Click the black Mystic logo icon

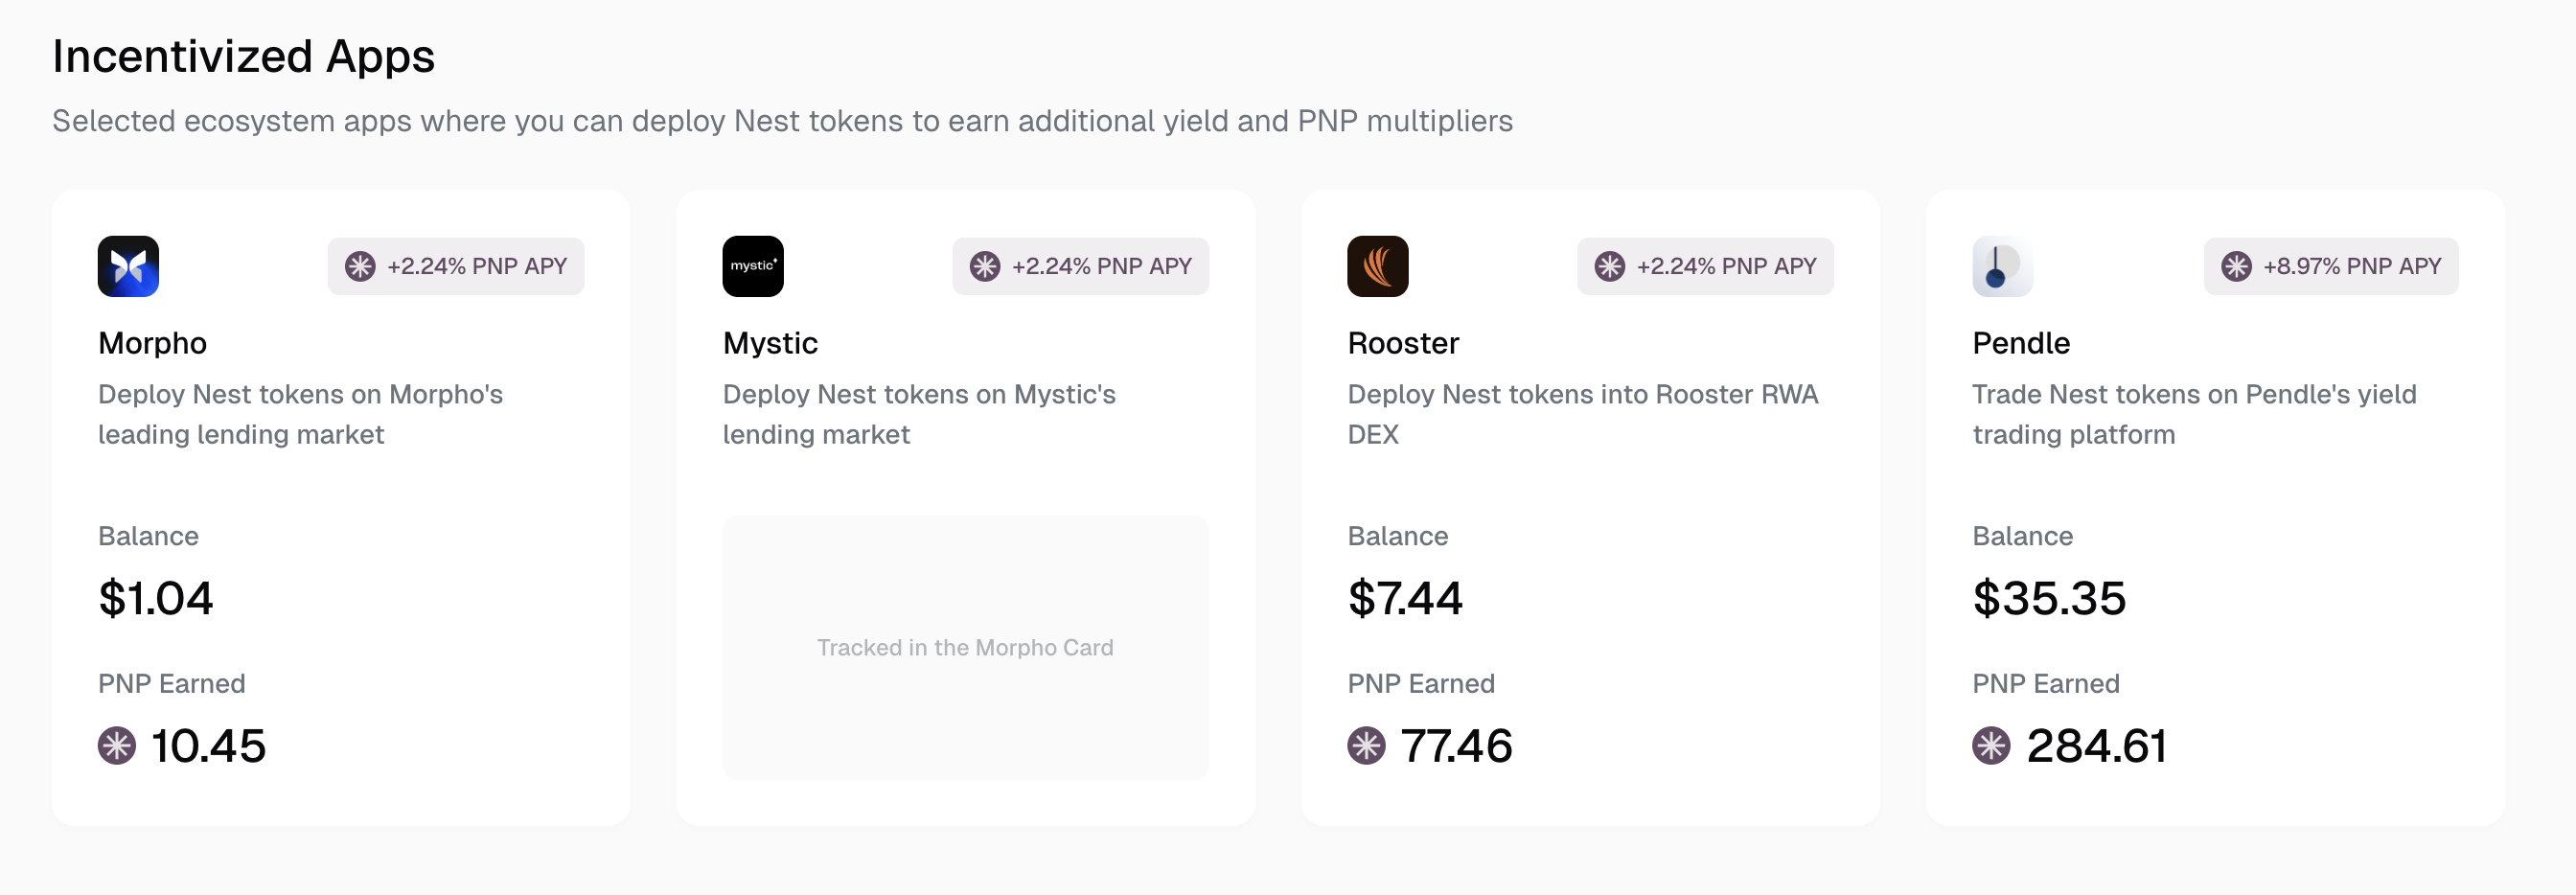(x=753, y=266)
